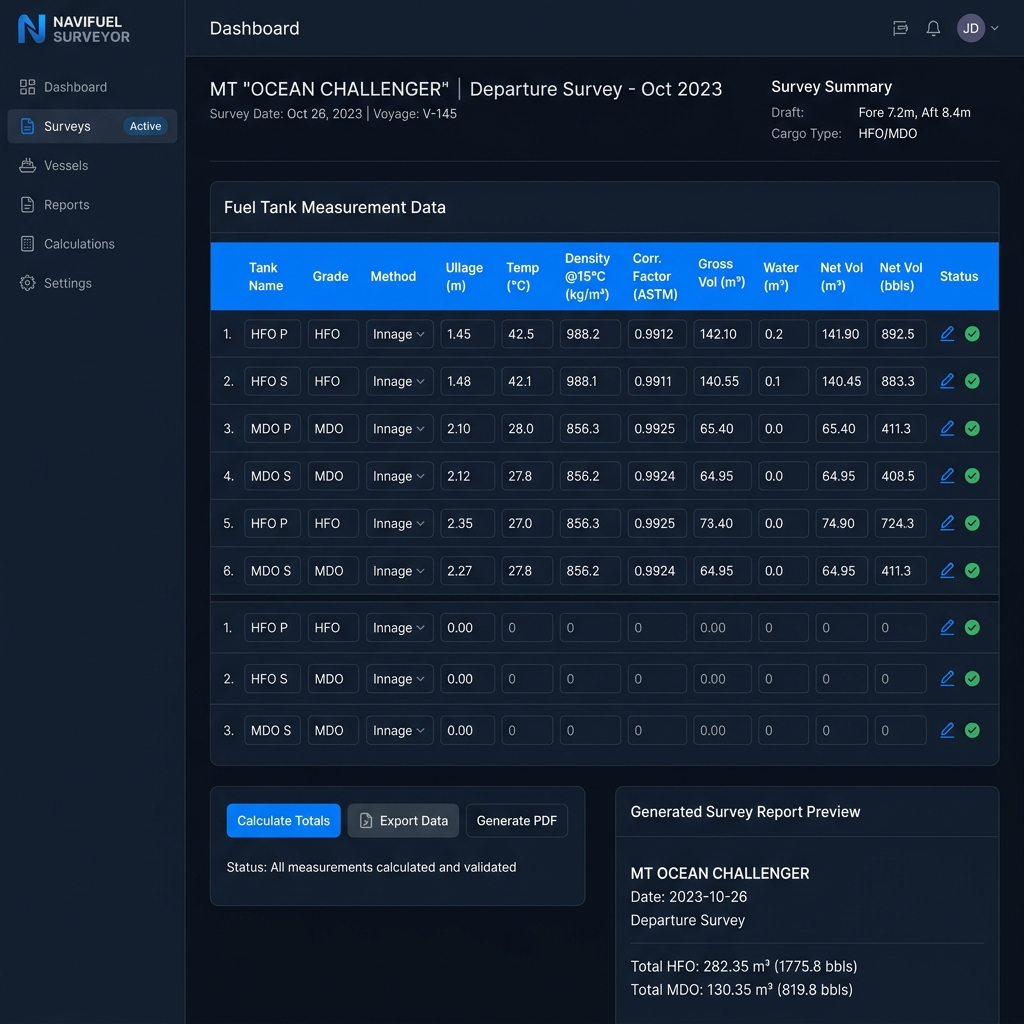
Task: Open Method dropdown for row with ullage 2.35
Action: pyautogui.click(x=399, y=523)
